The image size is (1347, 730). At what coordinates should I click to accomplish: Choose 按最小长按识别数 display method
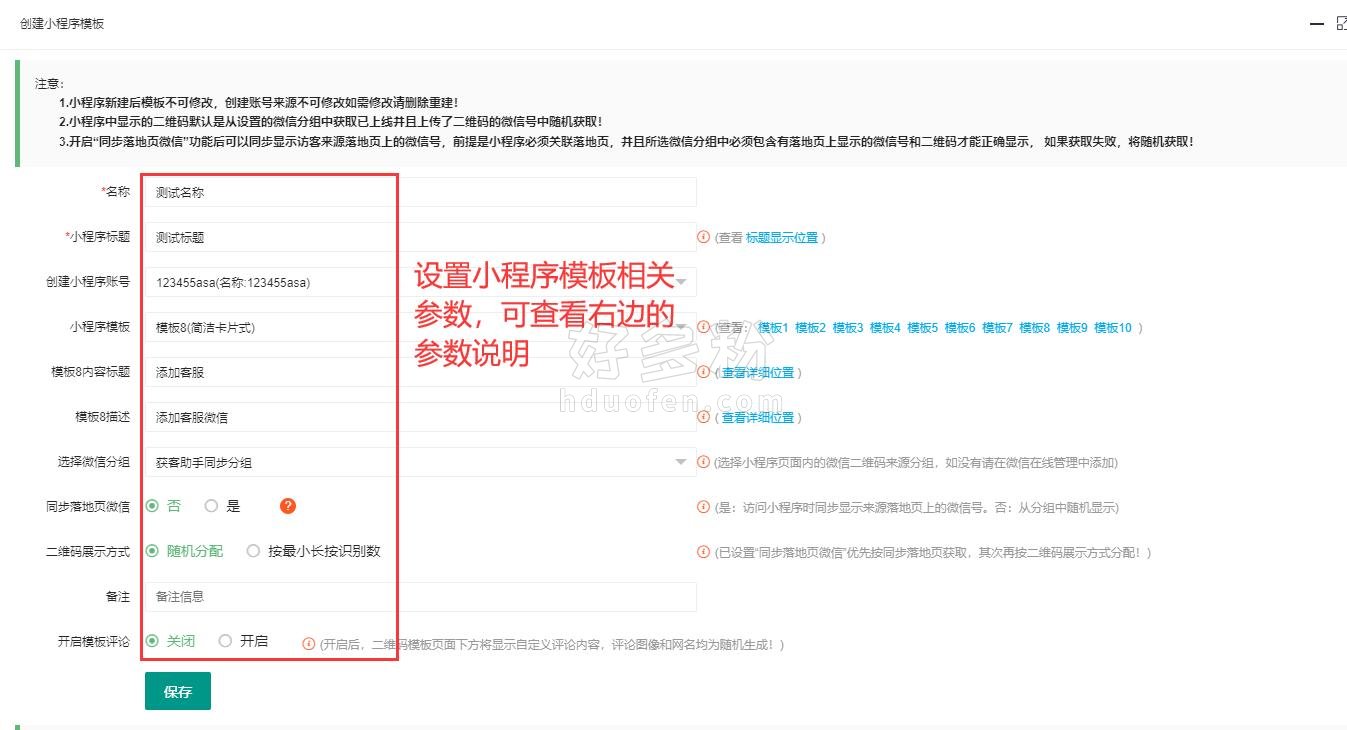(254, 551)
